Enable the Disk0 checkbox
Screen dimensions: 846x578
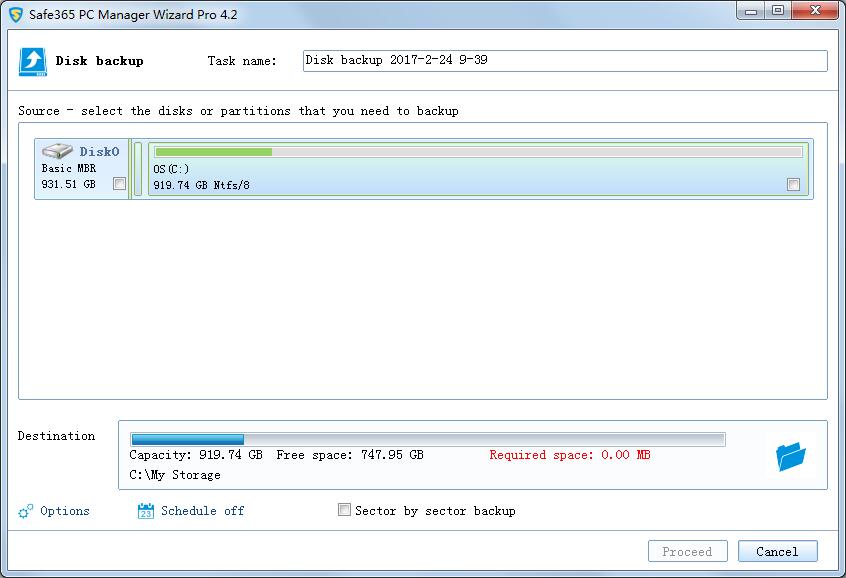pos(120,184)
